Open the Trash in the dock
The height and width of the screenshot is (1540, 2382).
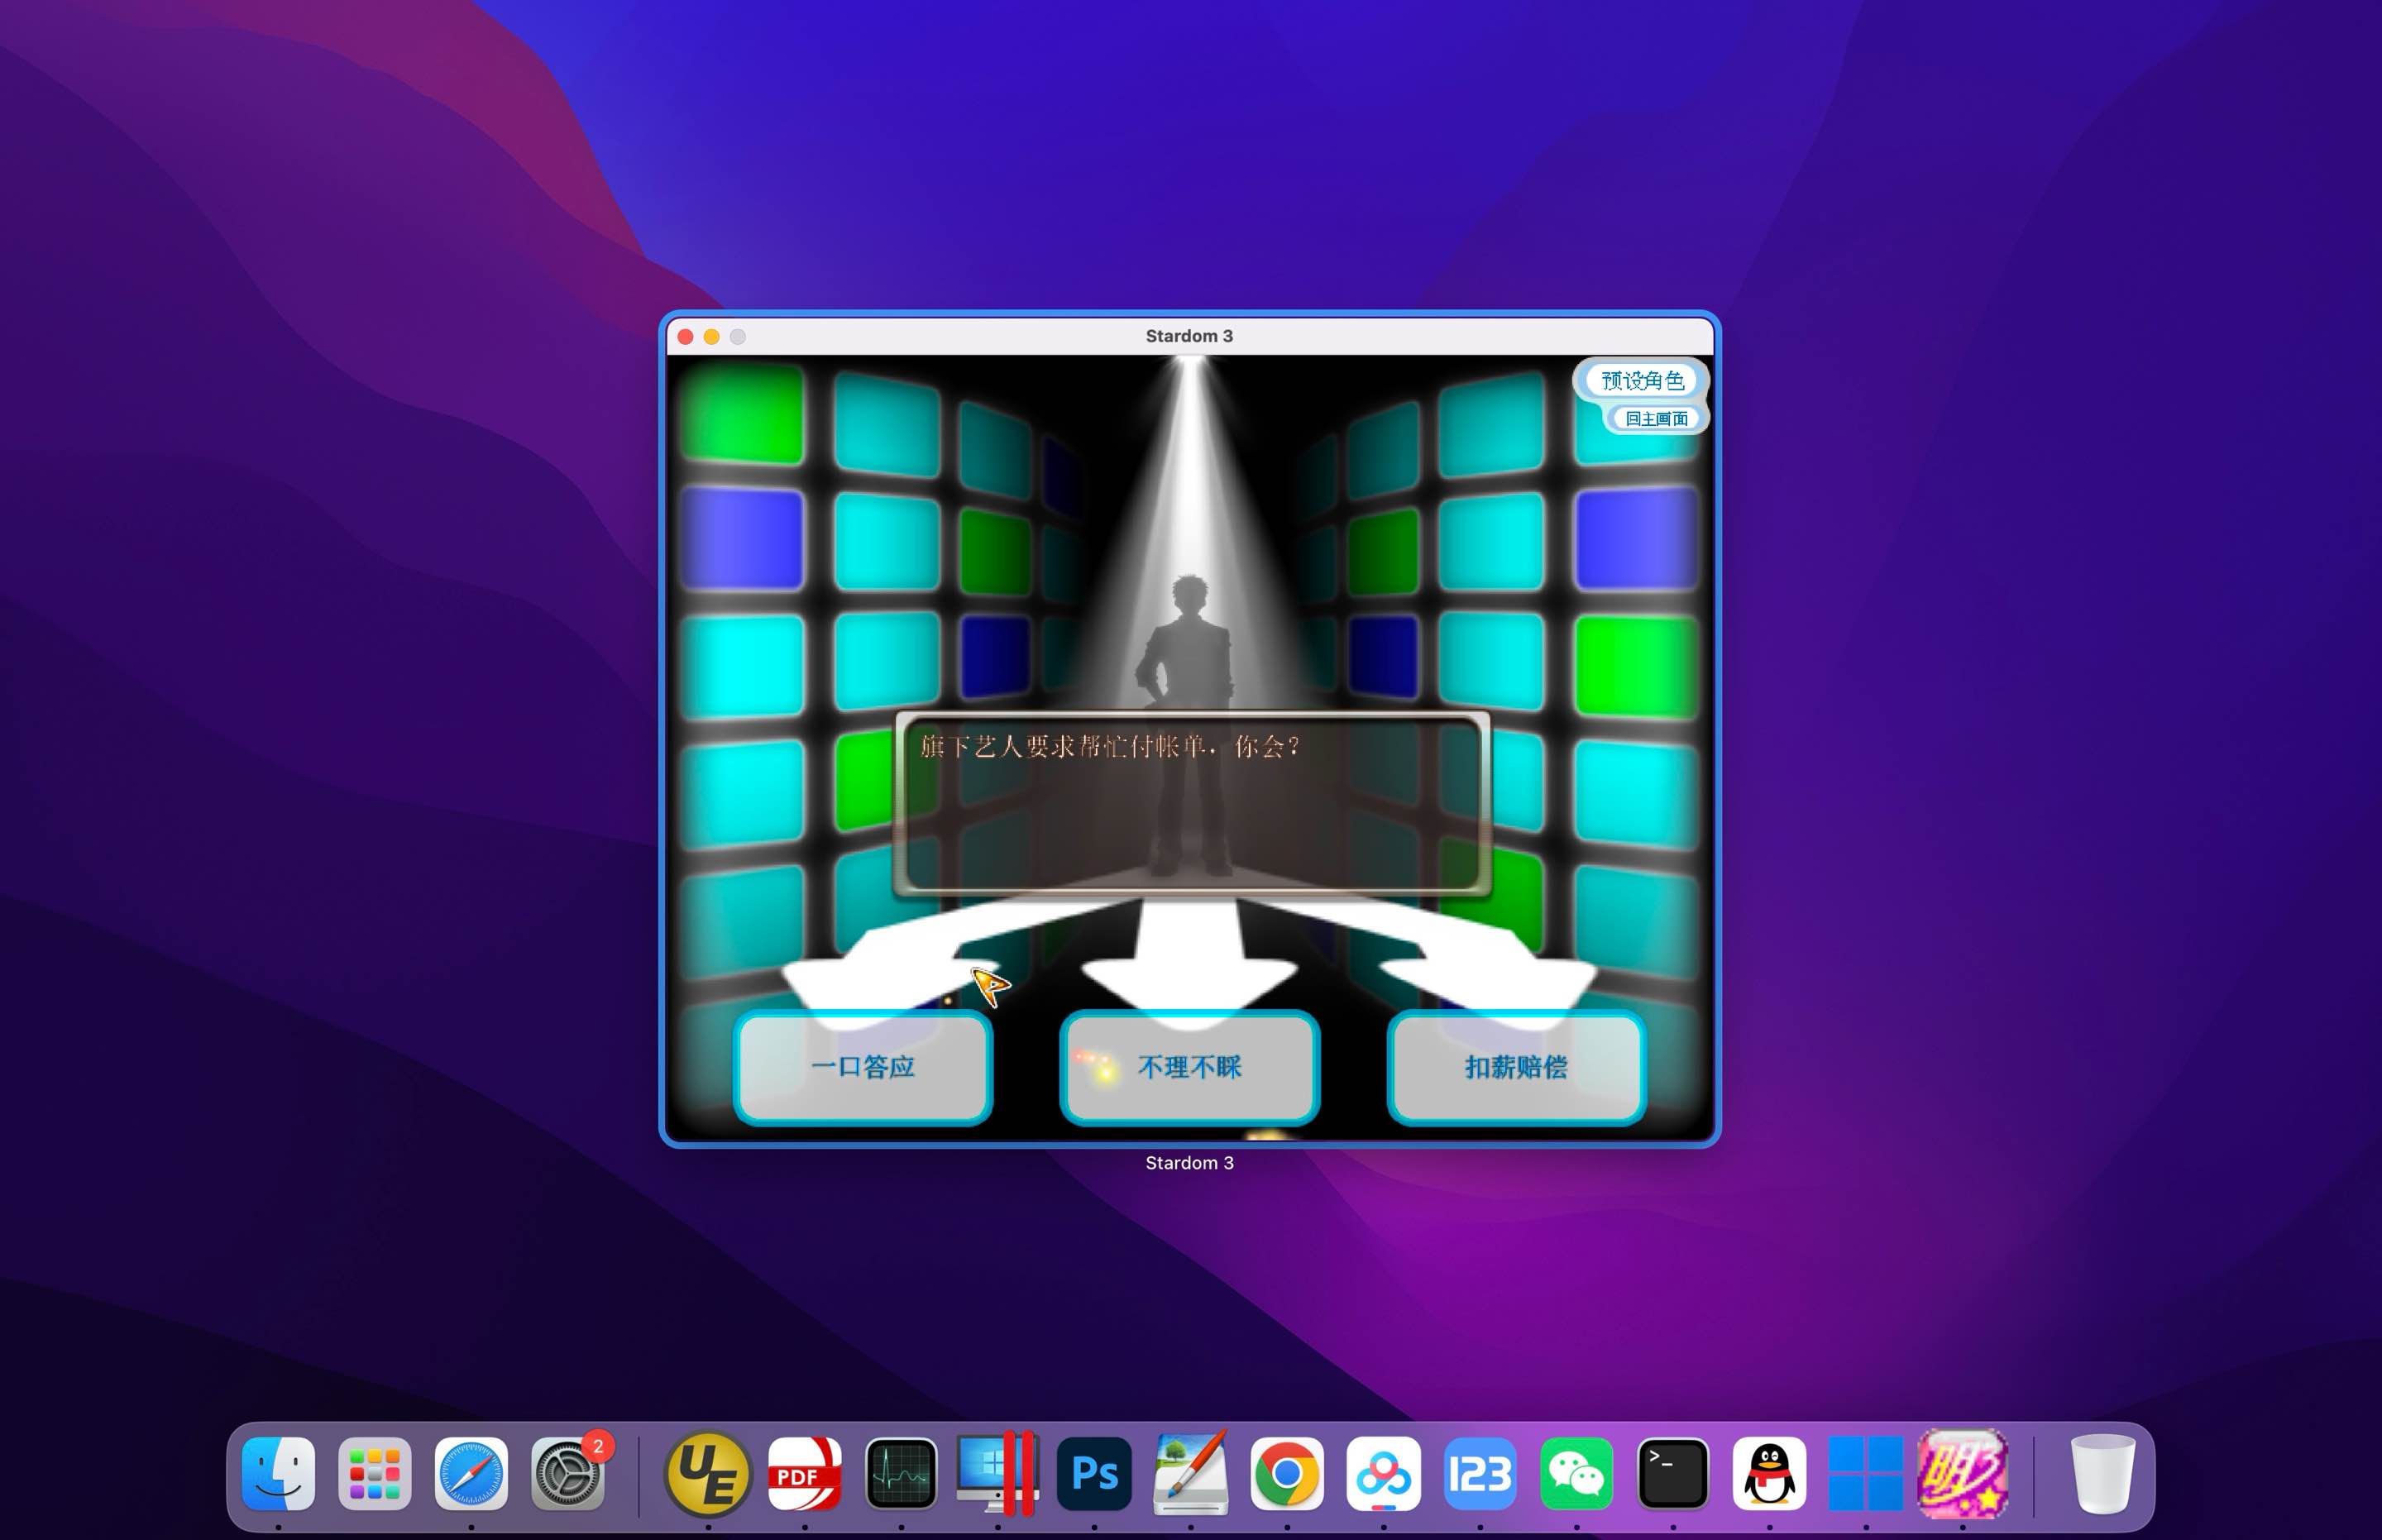click(2102, 1473)
